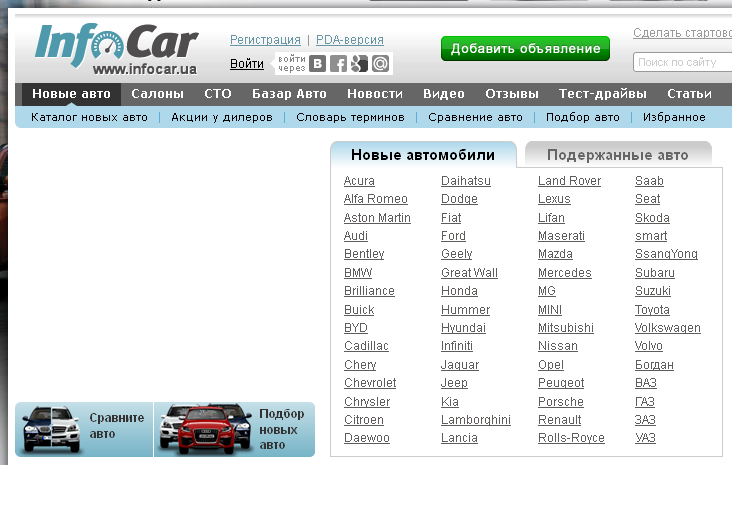The width and height of the screenshot is (732, 512).
Task: Open the ВАЗ brand link
Action: tap(646, 383)
